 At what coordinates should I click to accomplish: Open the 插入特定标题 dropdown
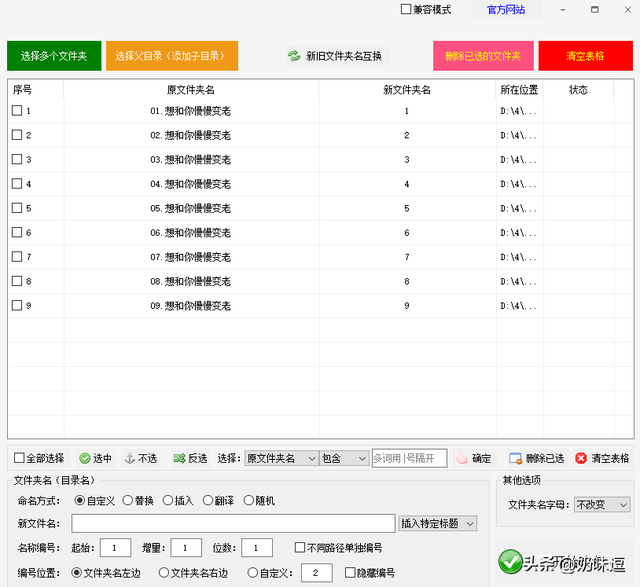[438, 523]
